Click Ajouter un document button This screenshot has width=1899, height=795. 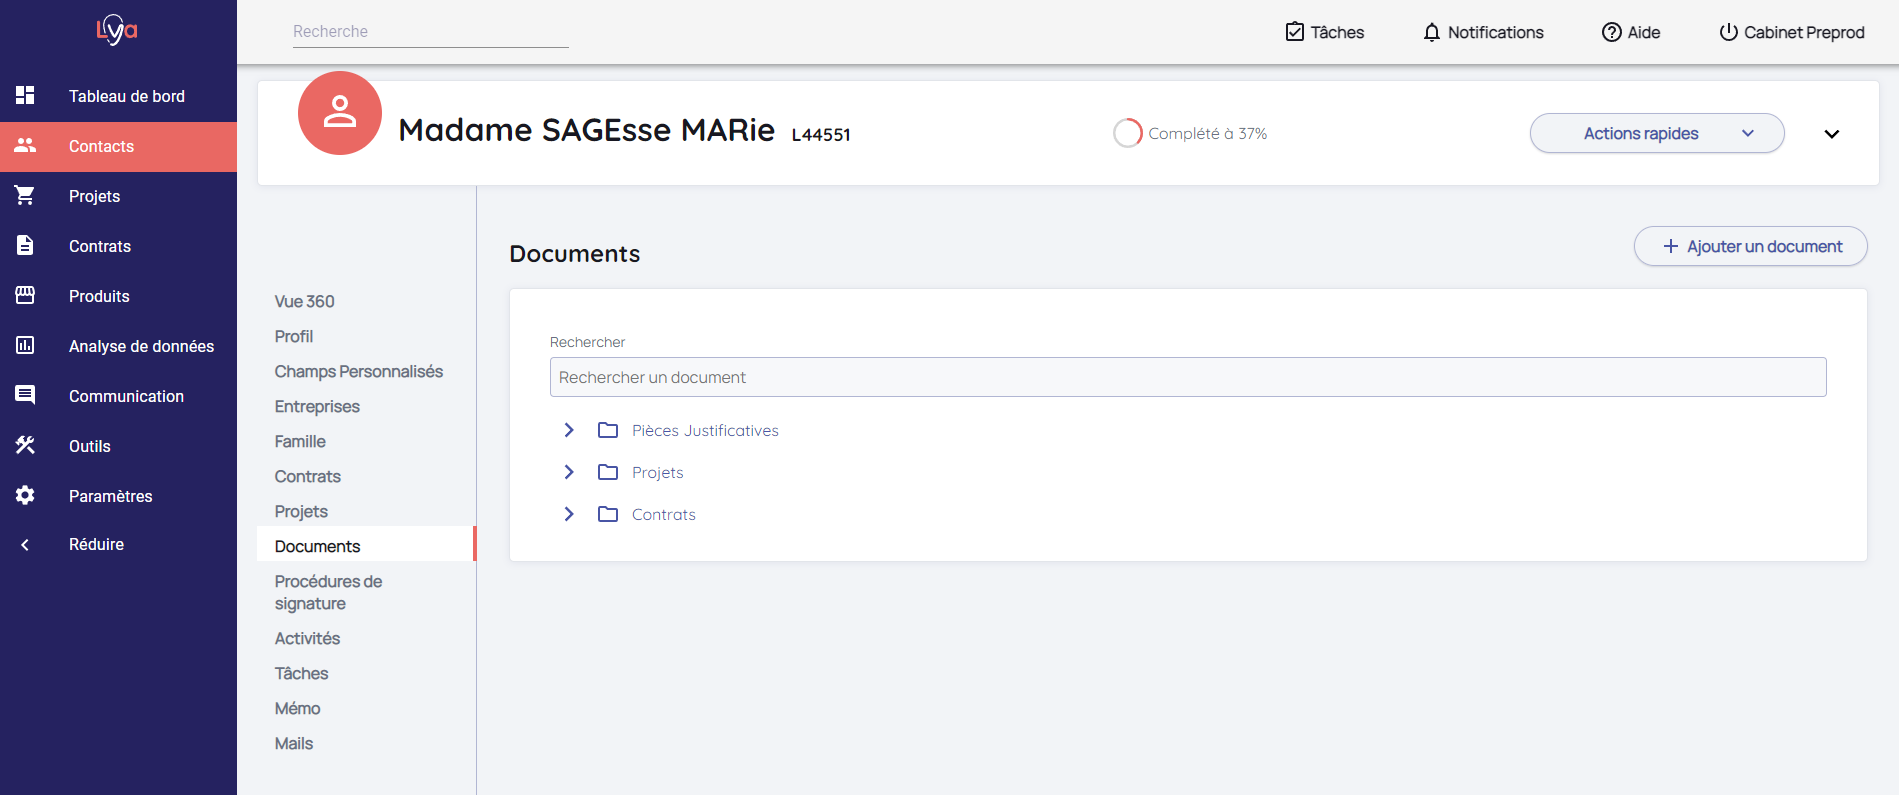[1750, 246]
